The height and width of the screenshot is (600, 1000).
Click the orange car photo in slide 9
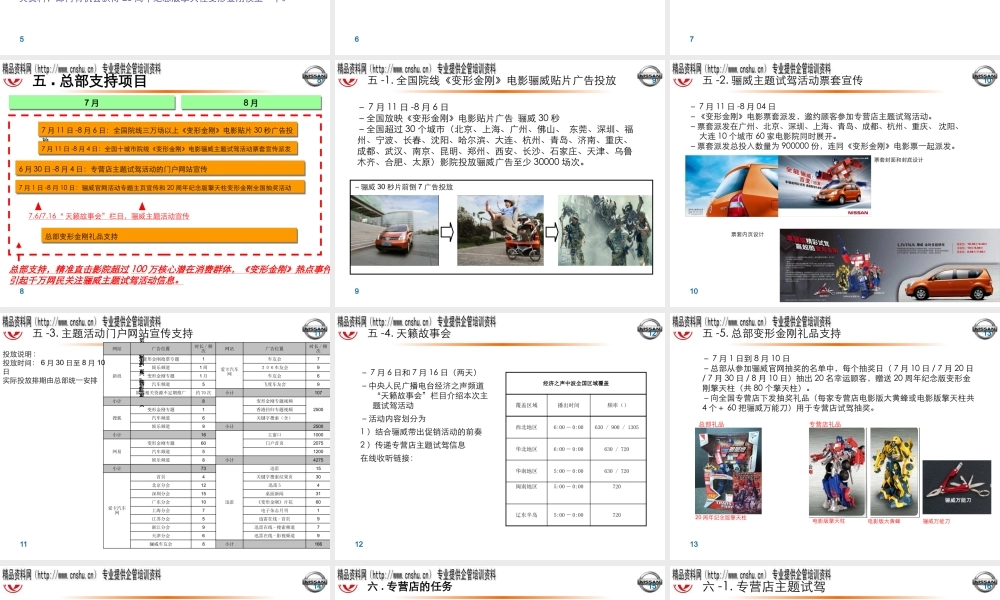tap(394, 230)
